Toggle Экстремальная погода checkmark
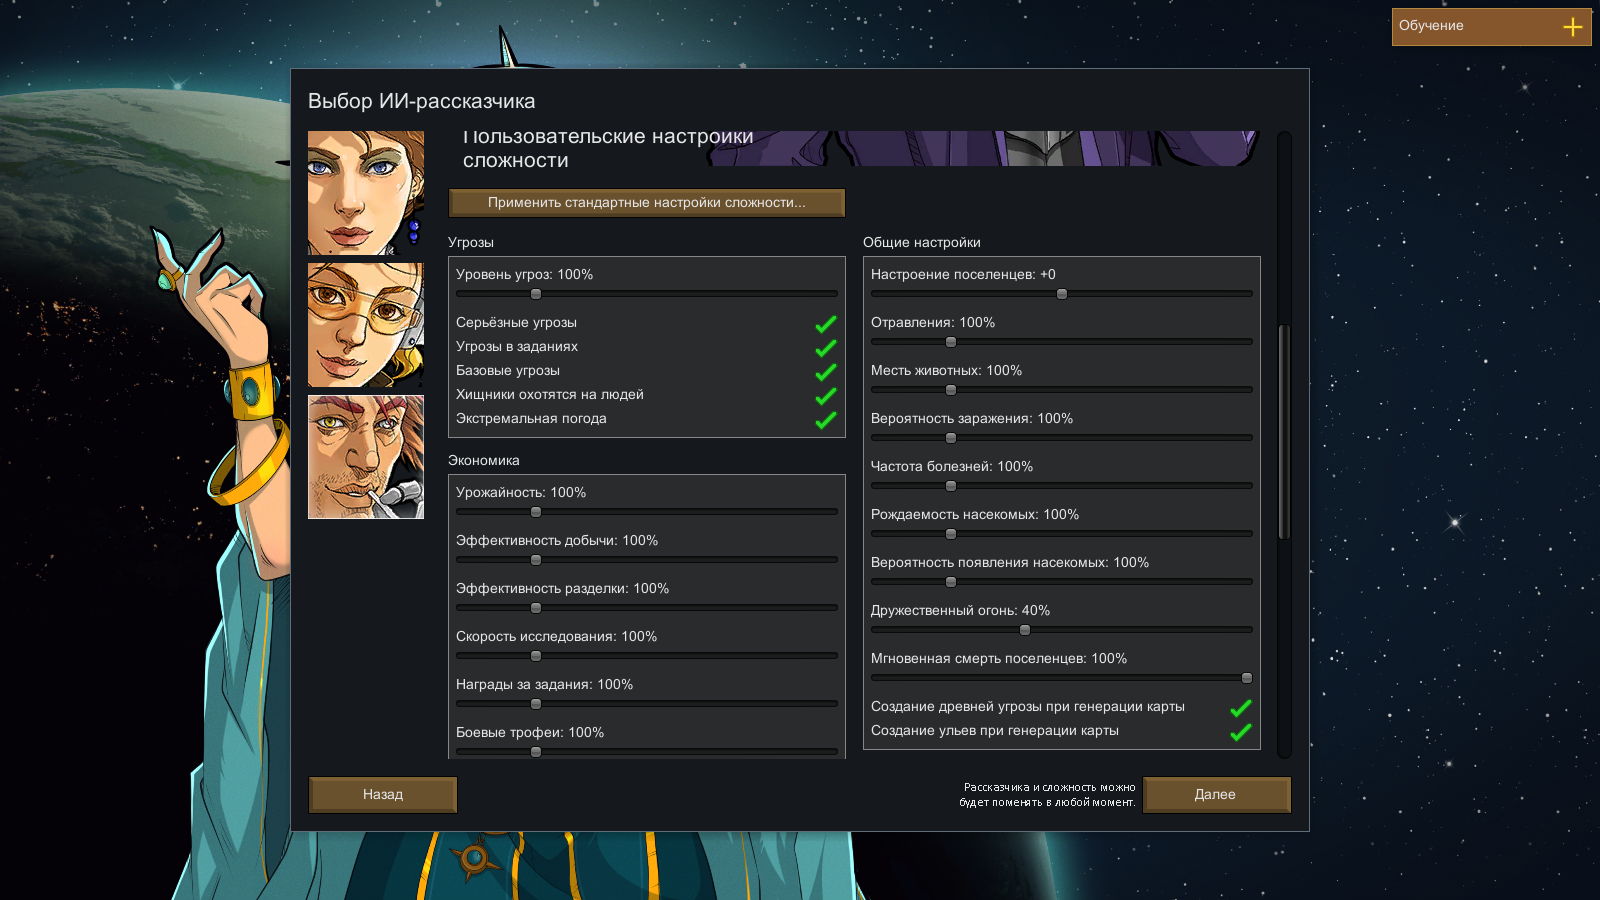Viewport: 1600px width, 900px height. 826,420
